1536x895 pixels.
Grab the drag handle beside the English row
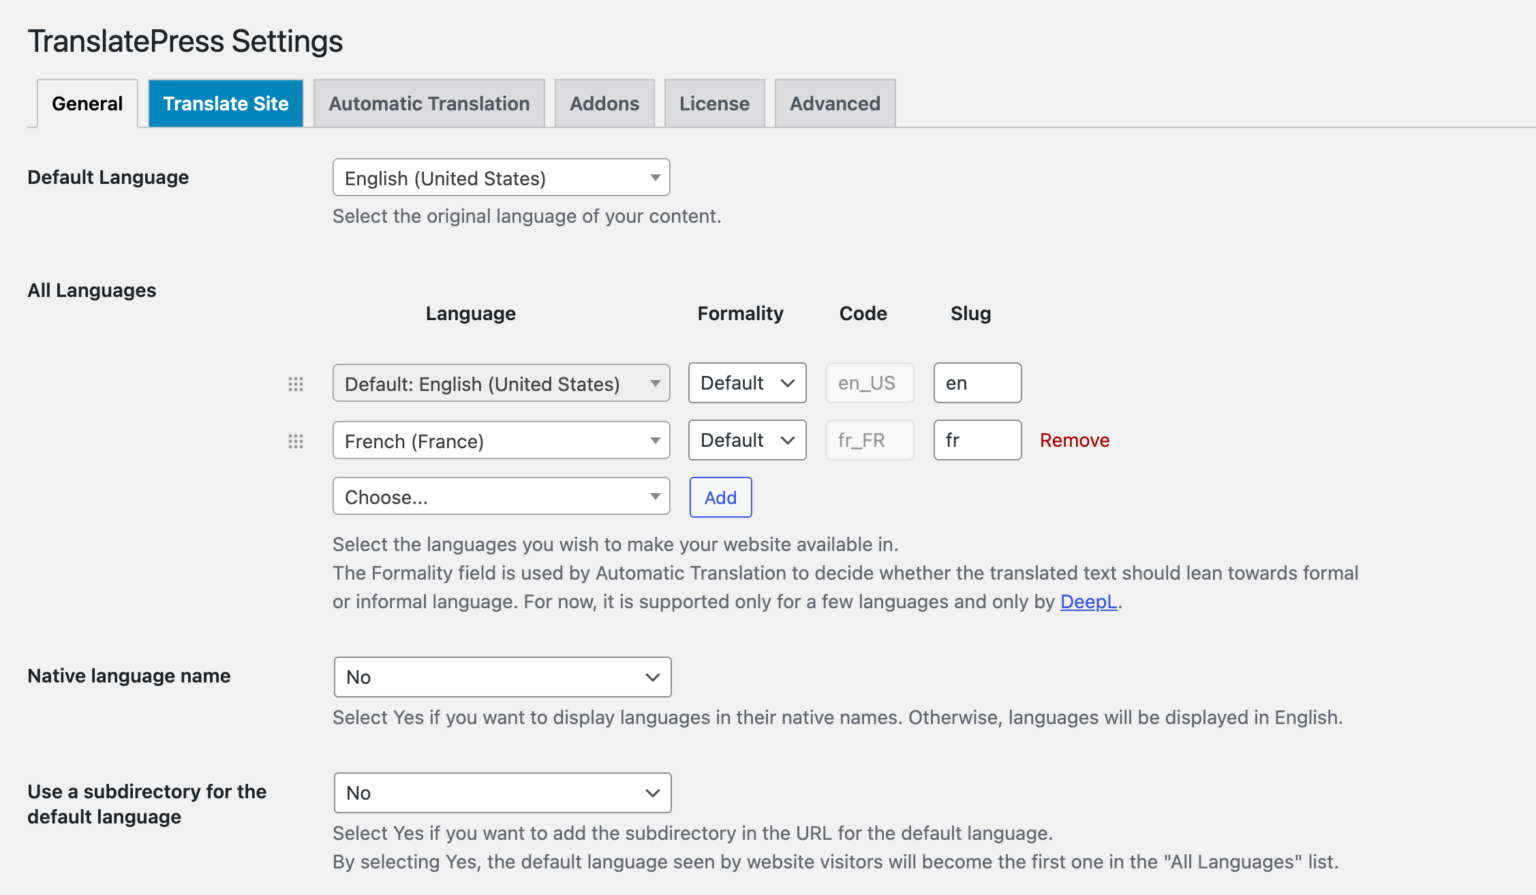tap(295, 383)
